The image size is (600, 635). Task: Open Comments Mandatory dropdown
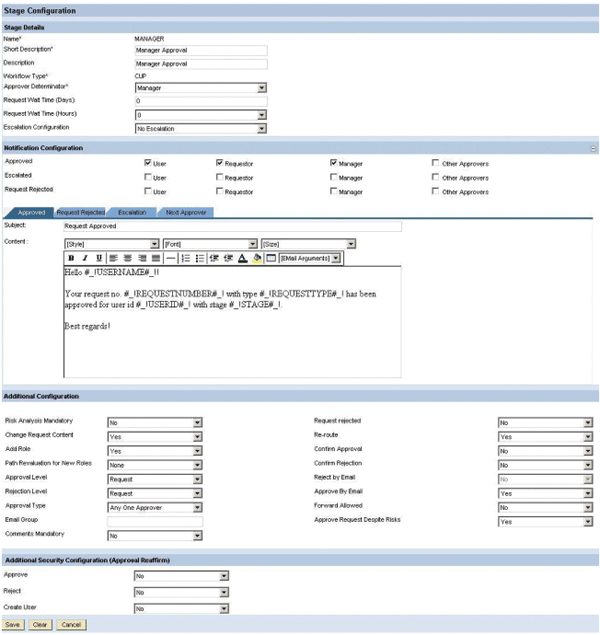pyautogui.click(x=155, y=536)
